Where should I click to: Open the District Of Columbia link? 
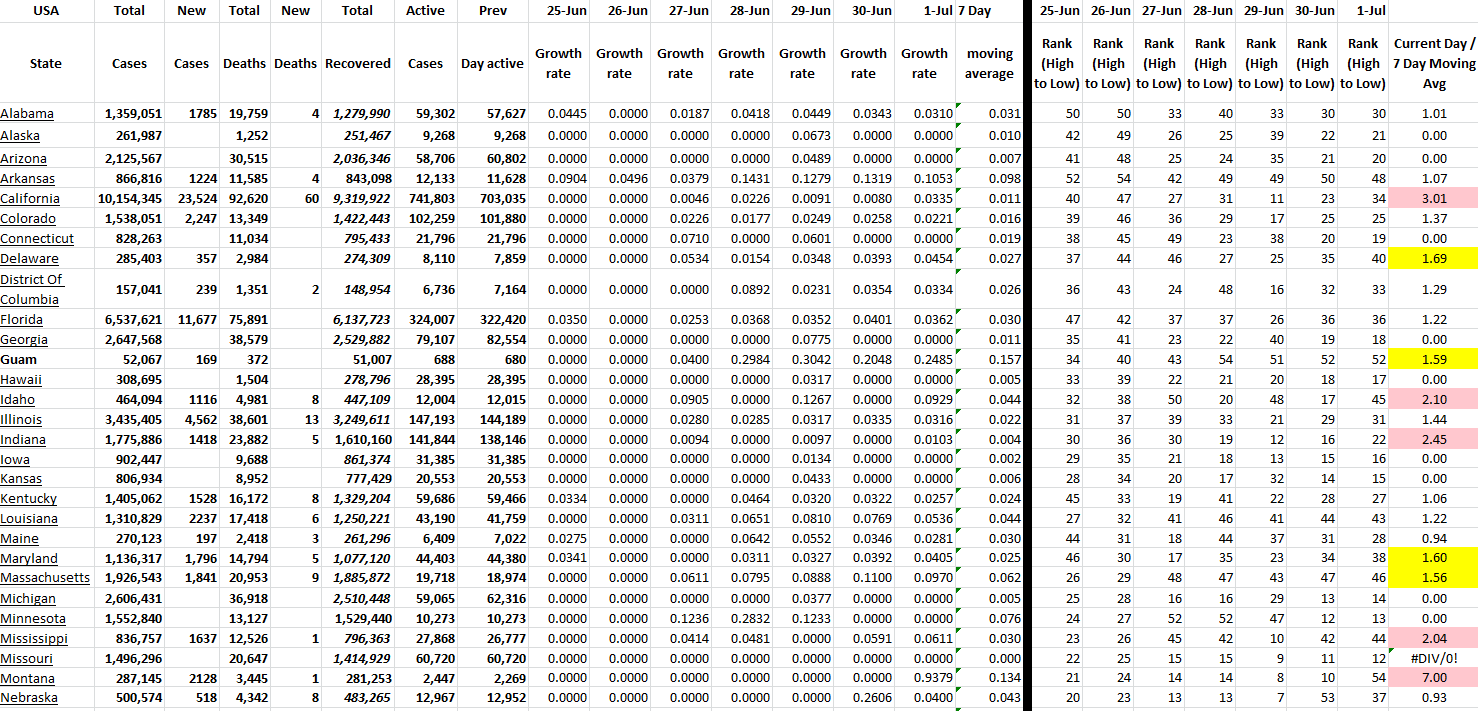(32, 289)
